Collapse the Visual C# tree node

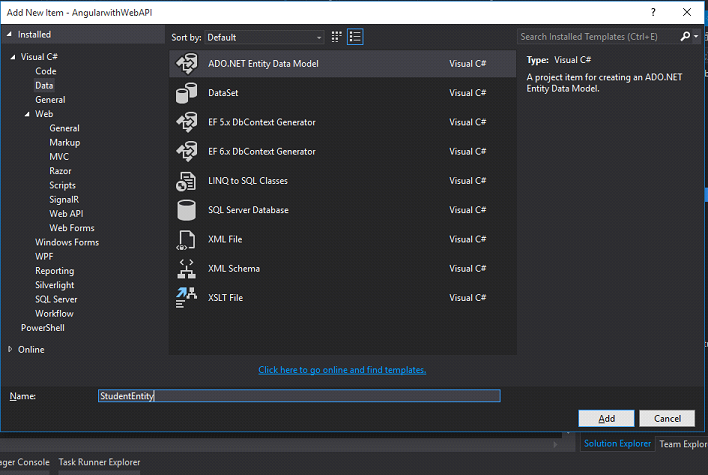(13, 57)
